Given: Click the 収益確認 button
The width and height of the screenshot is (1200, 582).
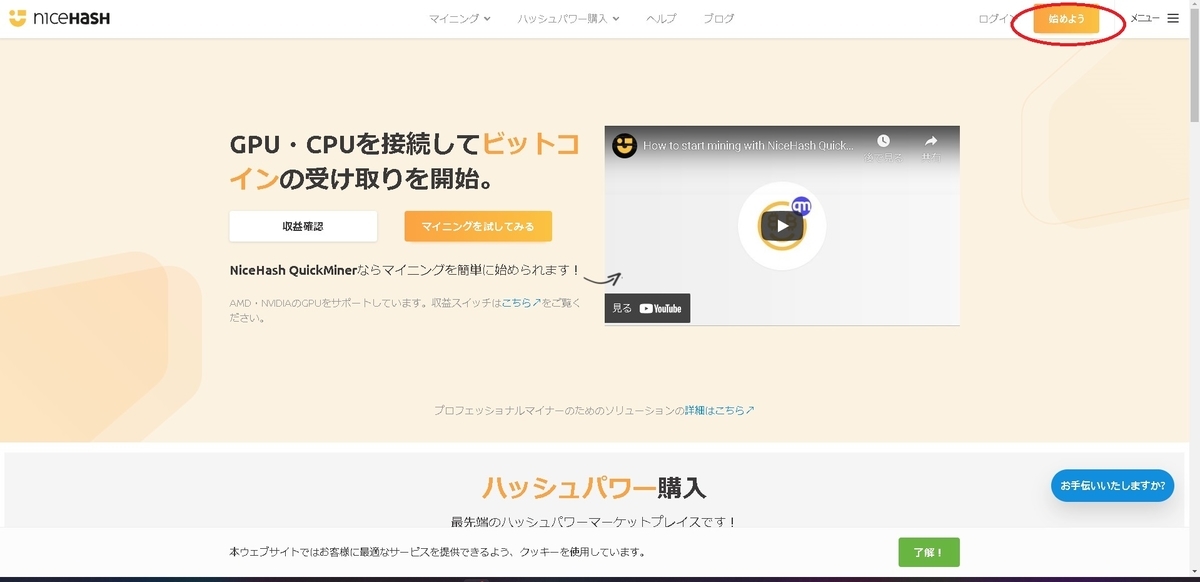Looking at the screenshot, I should point(303,226).
